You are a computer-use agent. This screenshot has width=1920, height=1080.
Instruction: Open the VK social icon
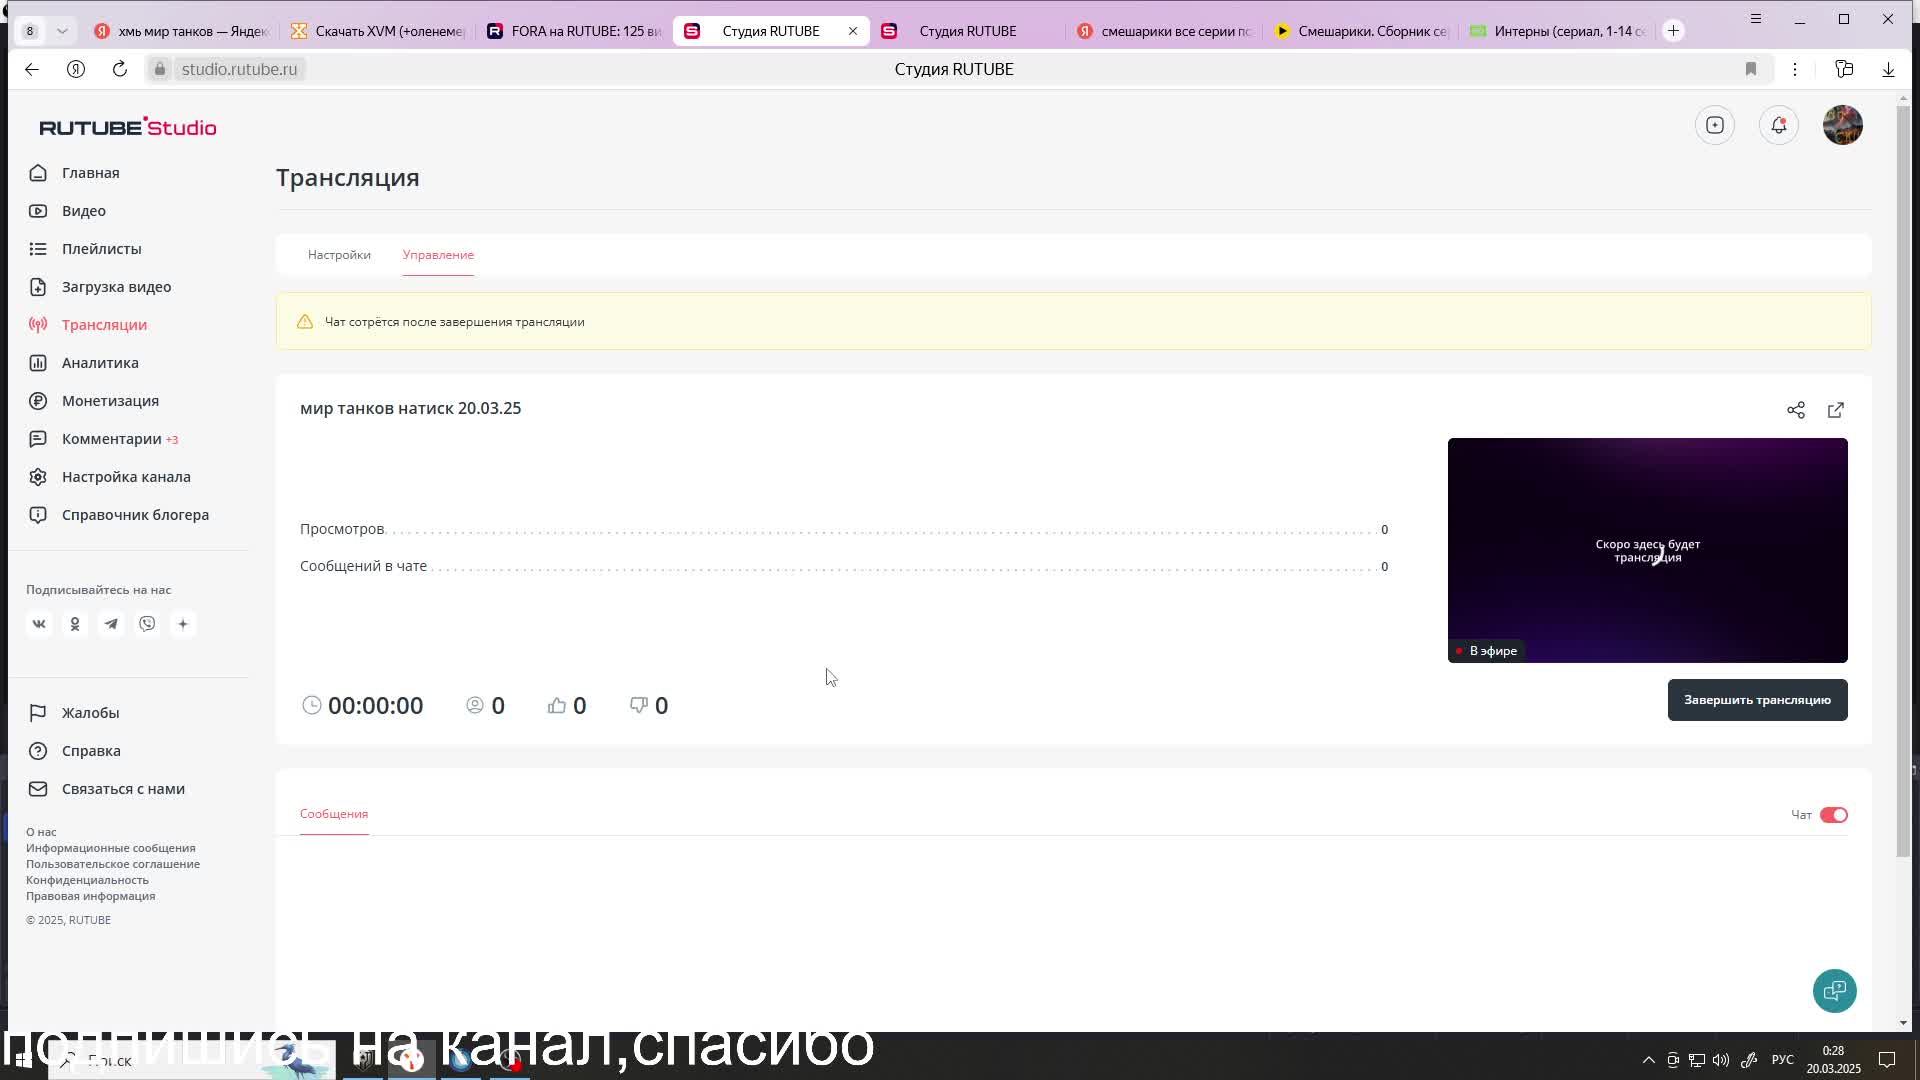(39, 624)
